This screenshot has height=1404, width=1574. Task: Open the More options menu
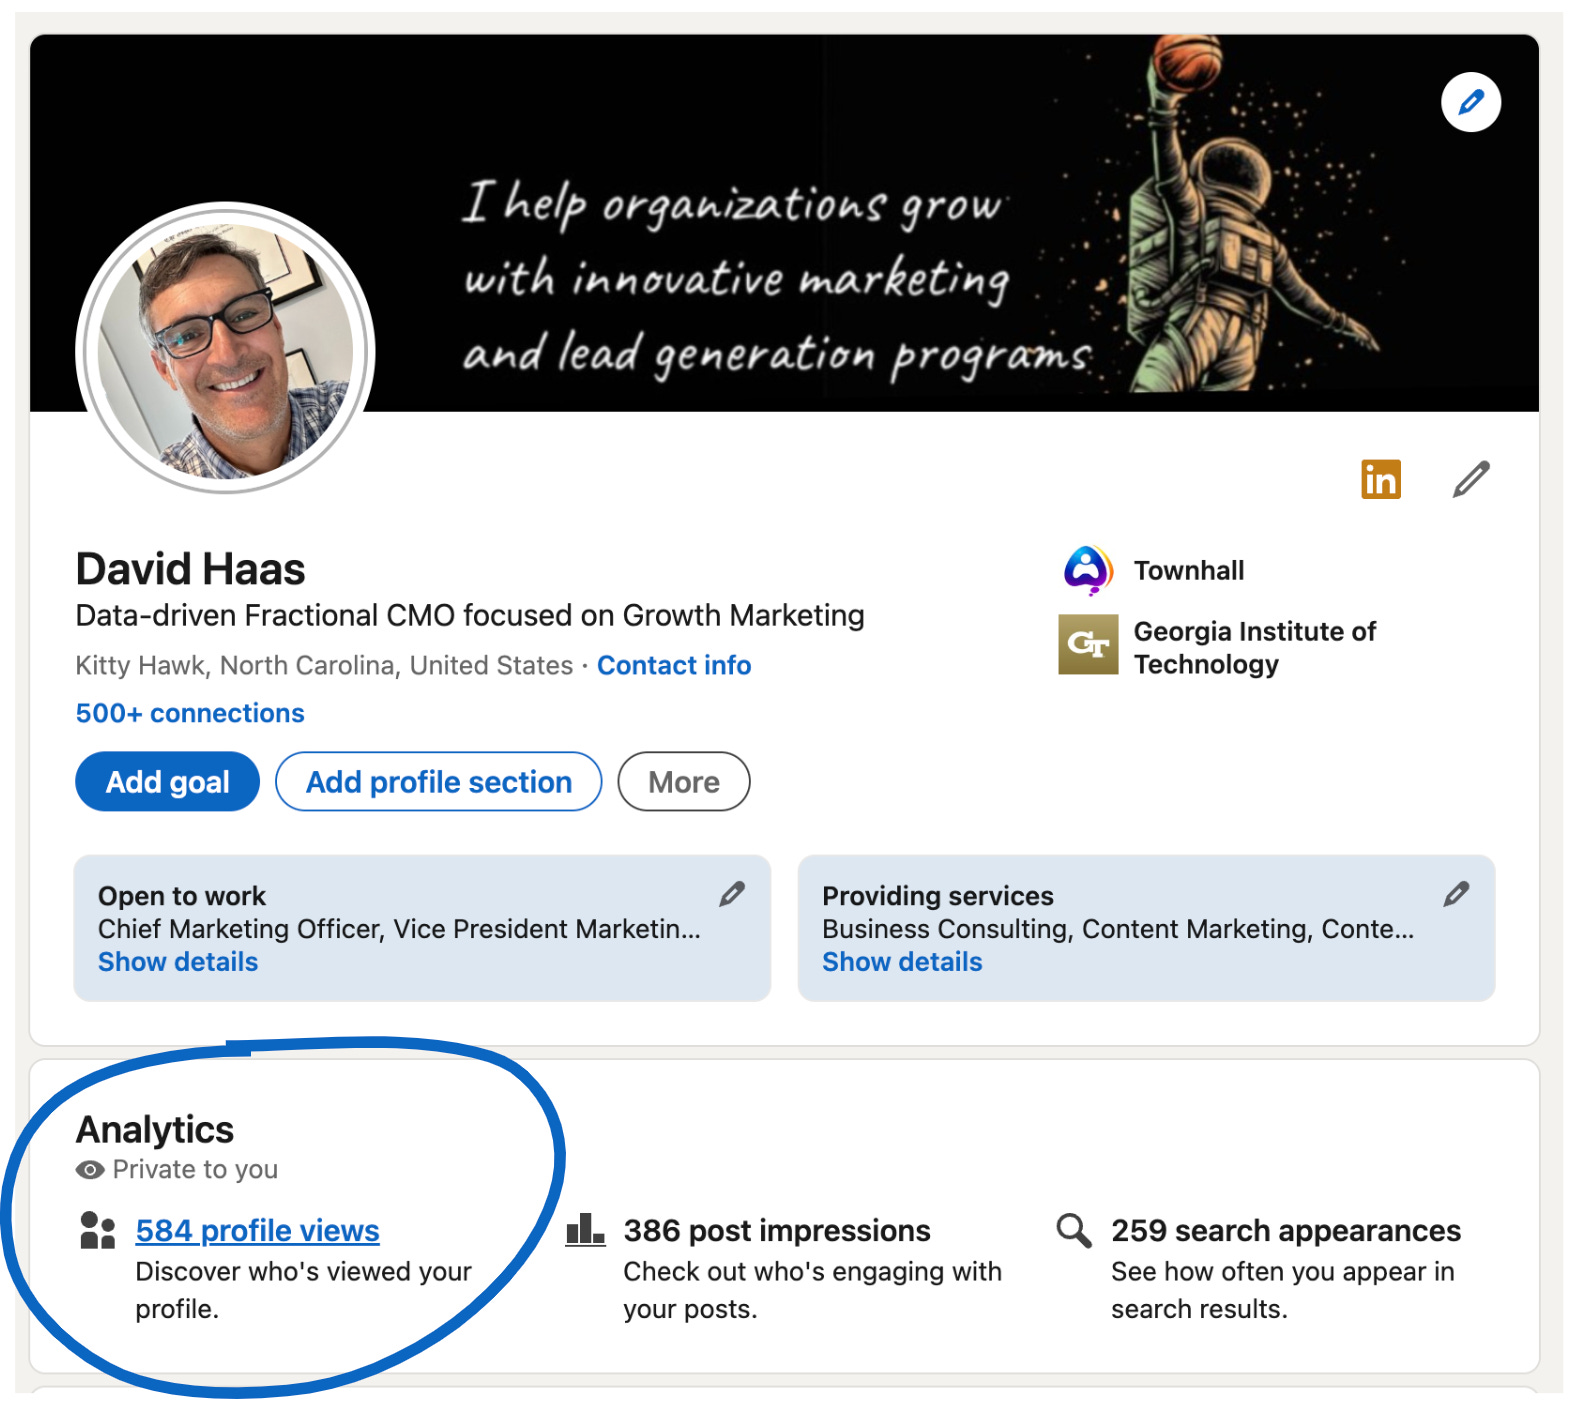click(x=684, y=781)
